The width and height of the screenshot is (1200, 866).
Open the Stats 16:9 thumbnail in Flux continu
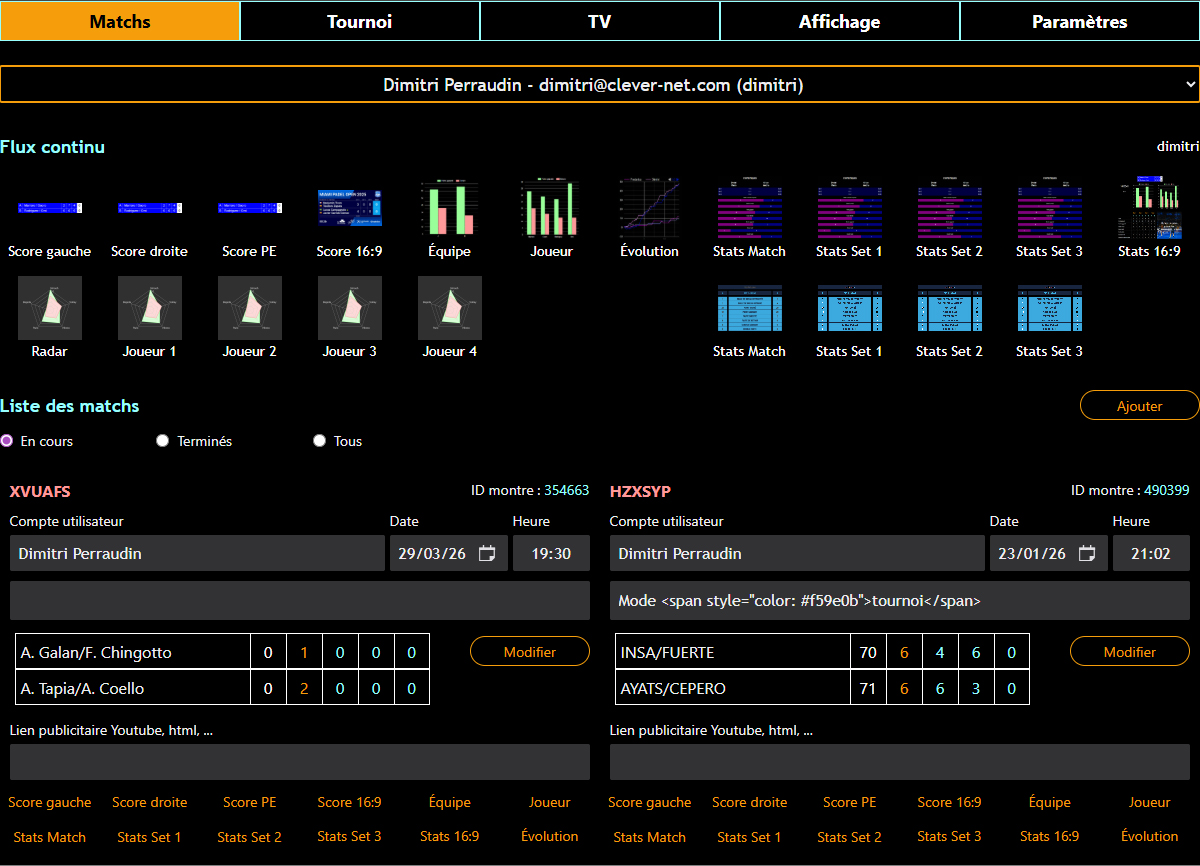[1149, 208]
